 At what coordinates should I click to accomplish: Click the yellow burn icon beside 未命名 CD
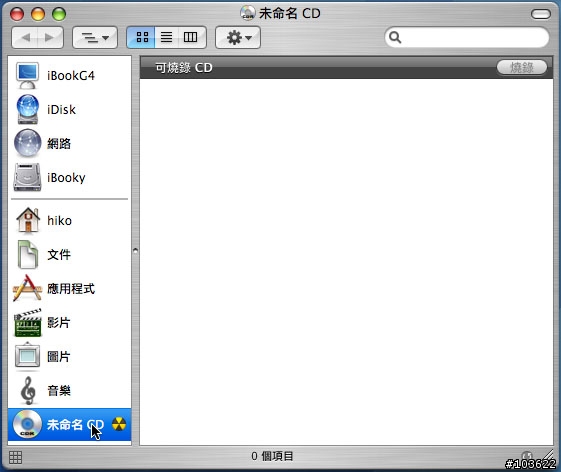click(119, 424)
